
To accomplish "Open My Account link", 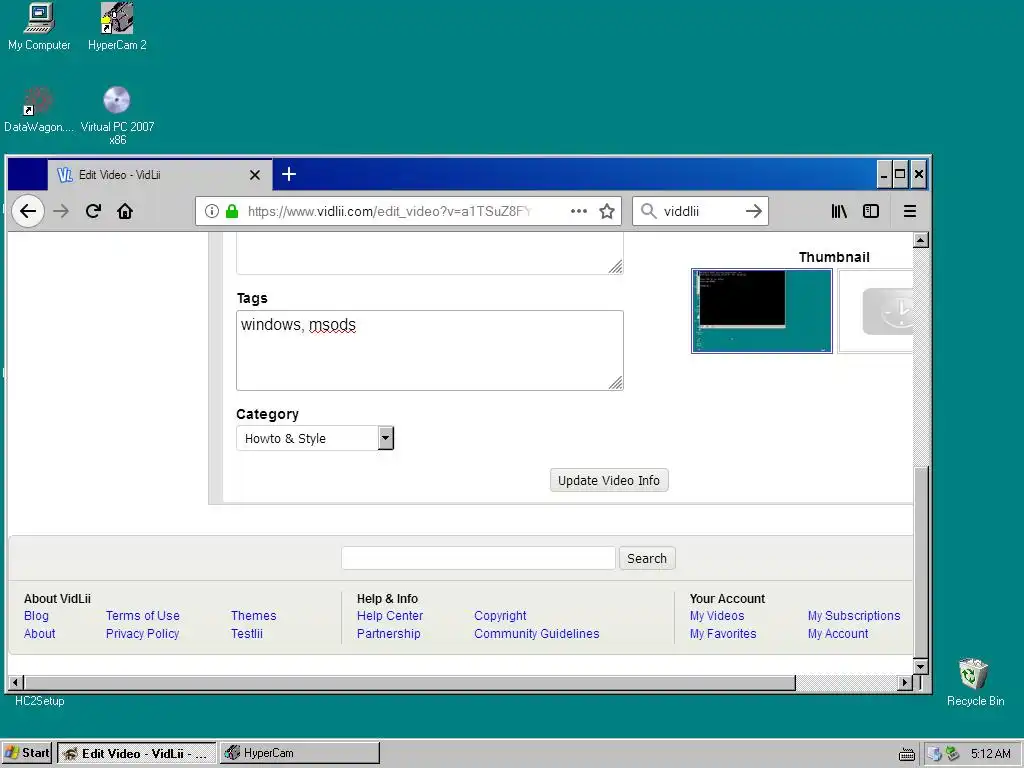I will click(838, 633).
